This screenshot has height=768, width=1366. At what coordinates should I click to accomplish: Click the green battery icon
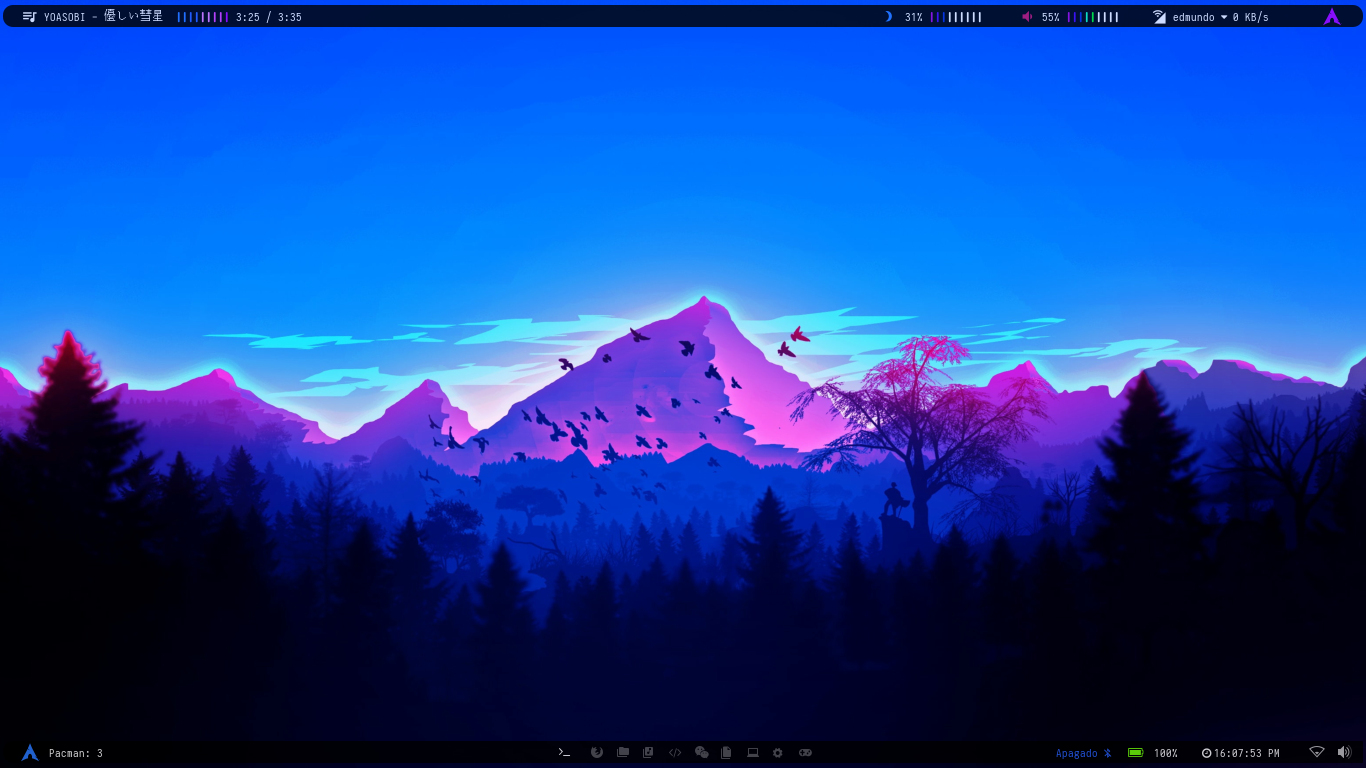pyautogui.click(x=1135, y=753)
